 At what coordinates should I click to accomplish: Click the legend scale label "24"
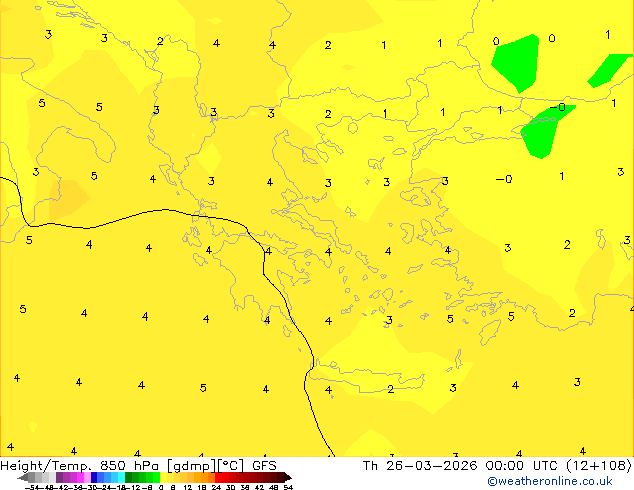point(216,487)
